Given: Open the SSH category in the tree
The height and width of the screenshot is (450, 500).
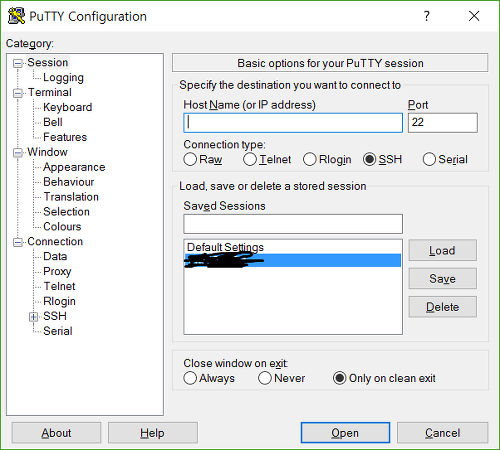Looking at the screenshot, I should (55, 316).
